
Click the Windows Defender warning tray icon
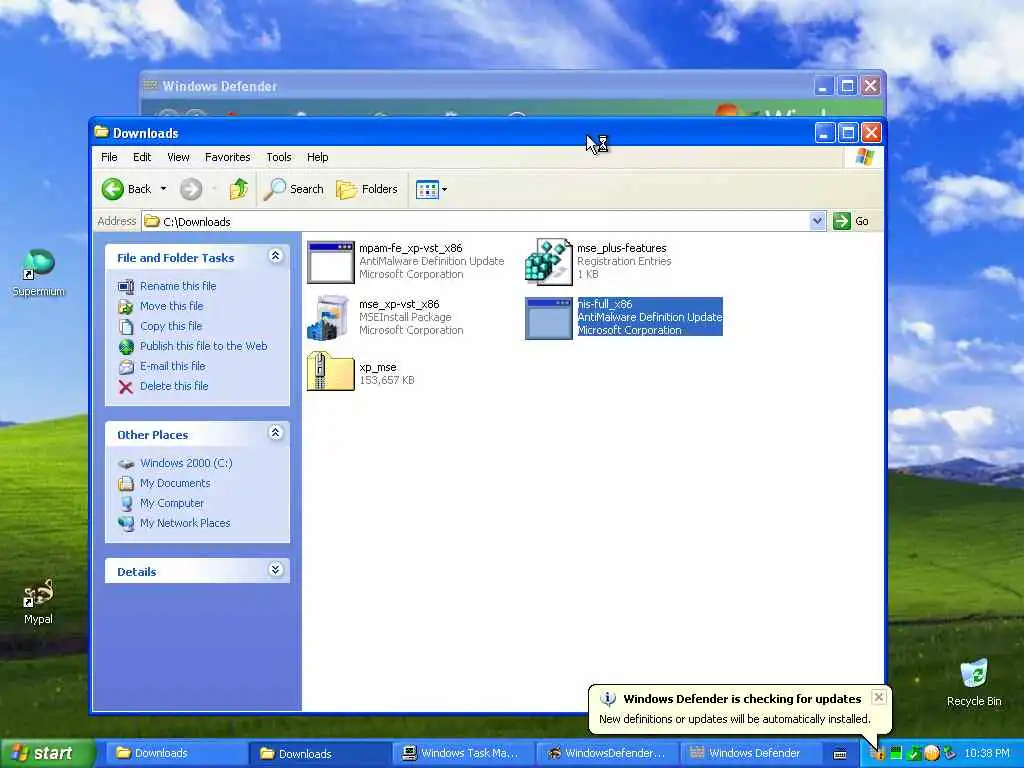click(x=878, y=754)
